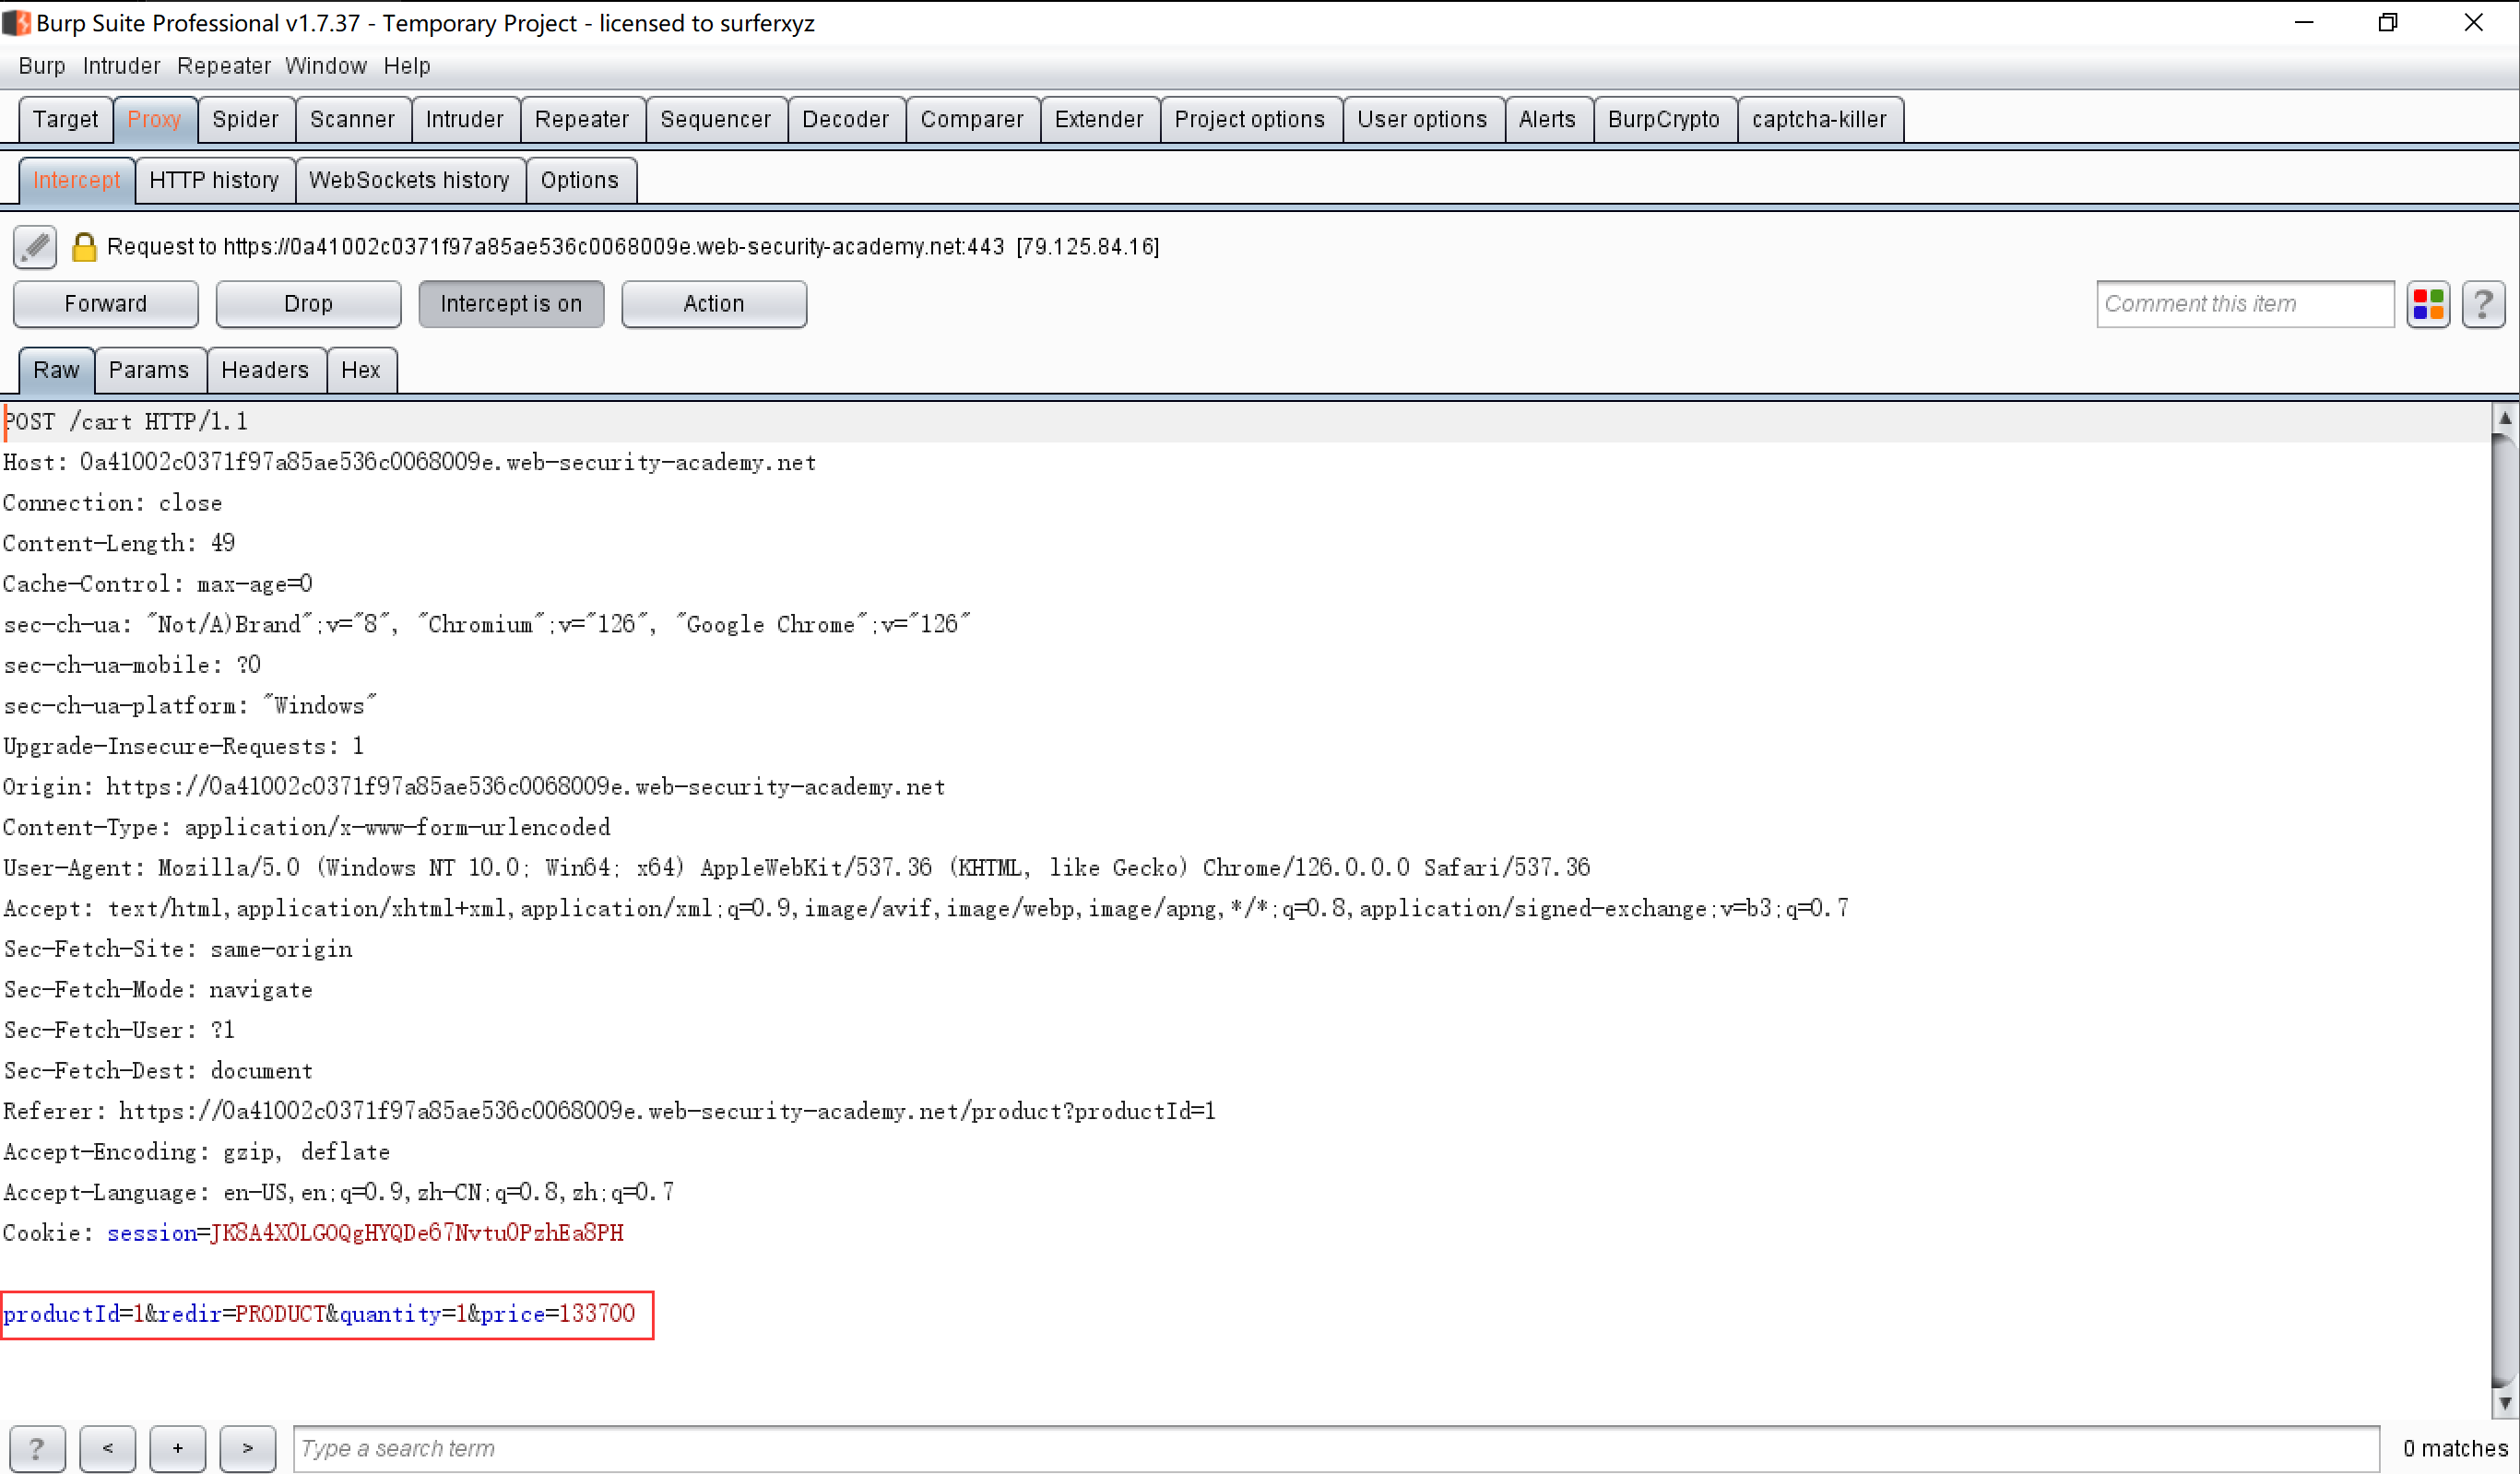Open the Intruder menu in the menu bar

(121, 66)
